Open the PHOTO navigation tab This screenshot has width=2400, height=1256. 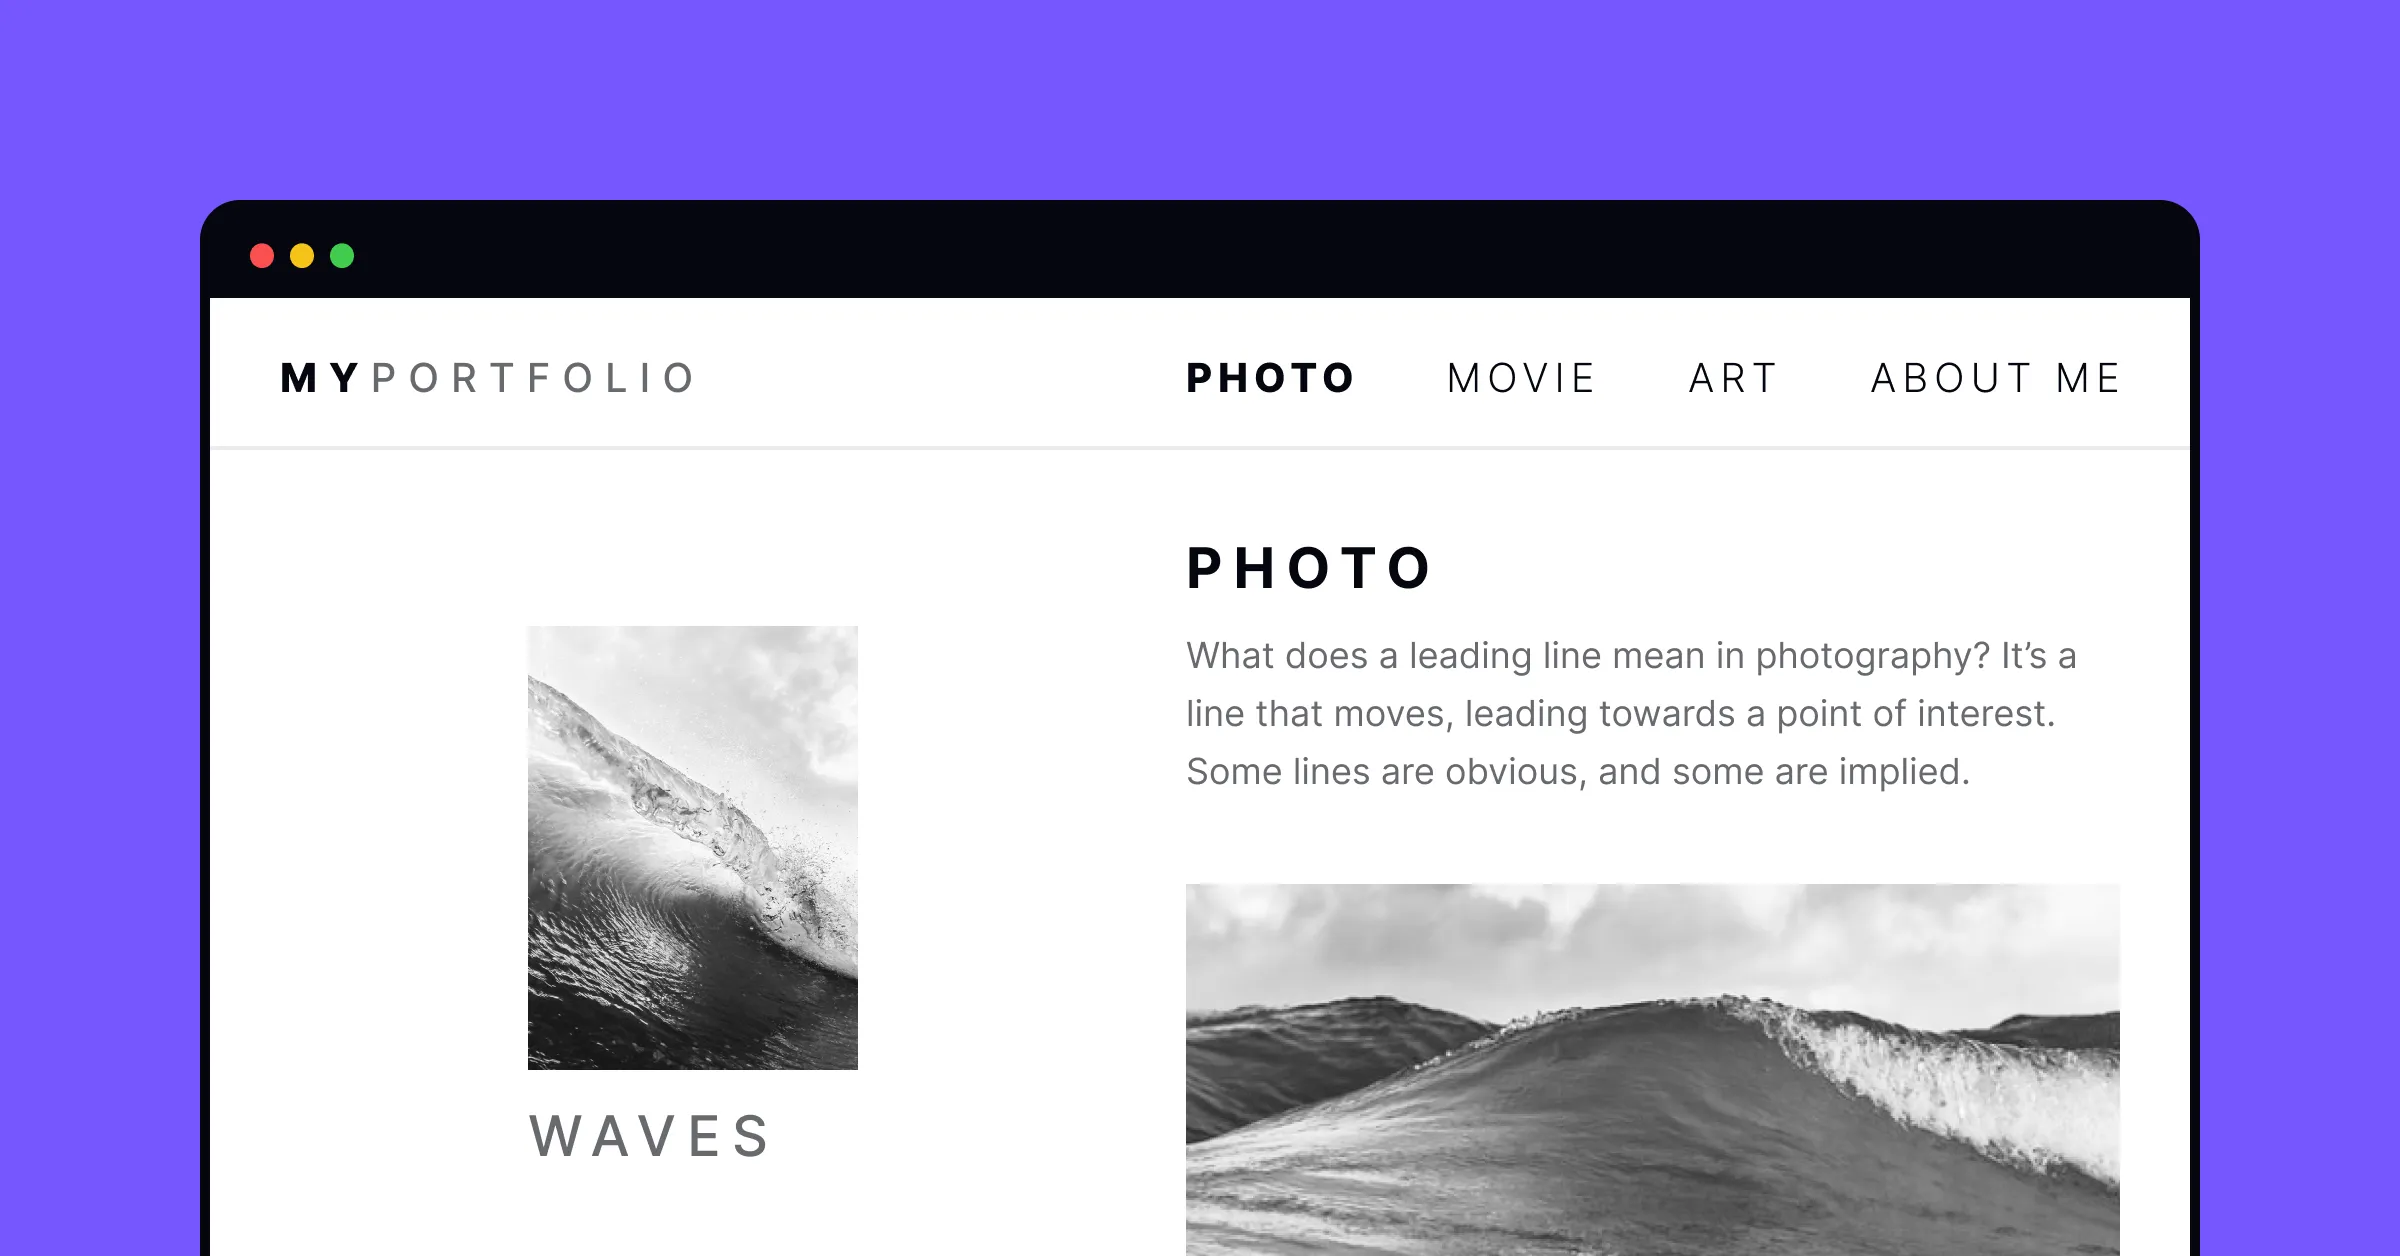coord(1270,378)
